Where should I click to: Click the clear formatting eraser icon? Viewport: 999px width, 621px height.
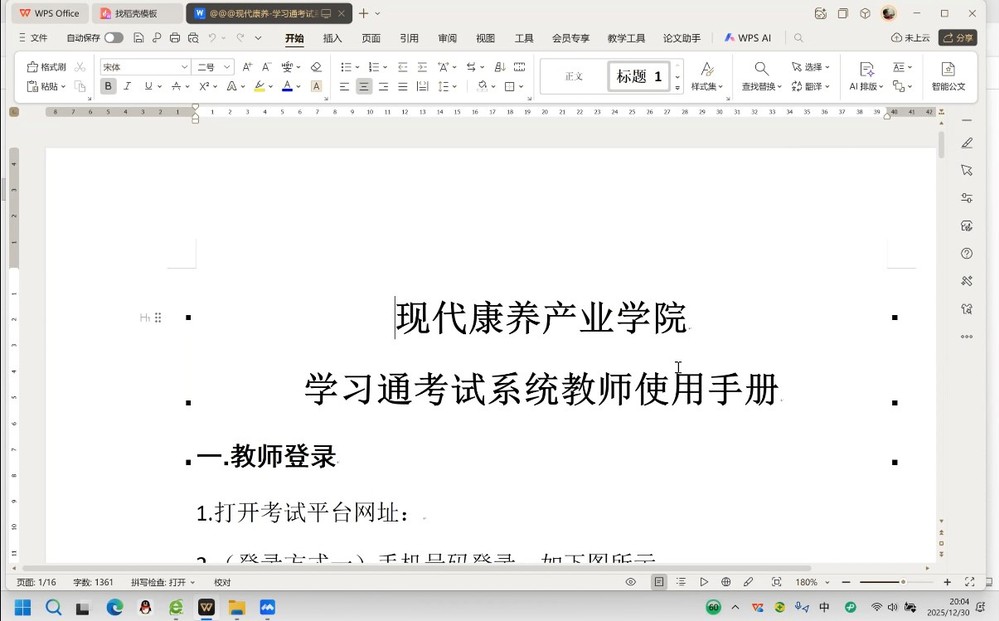coord(316,67)
